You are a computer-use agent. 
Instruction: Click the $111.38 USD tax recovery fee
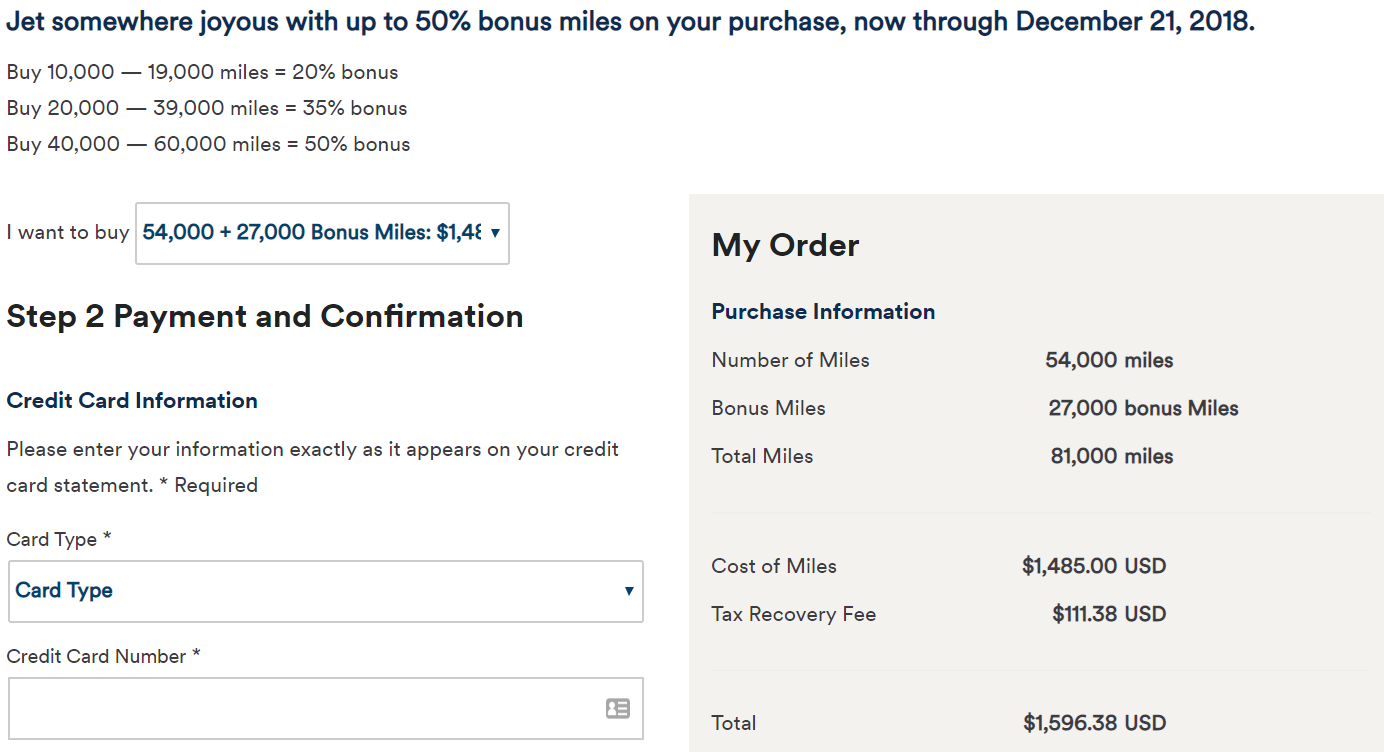point(1109,614)
